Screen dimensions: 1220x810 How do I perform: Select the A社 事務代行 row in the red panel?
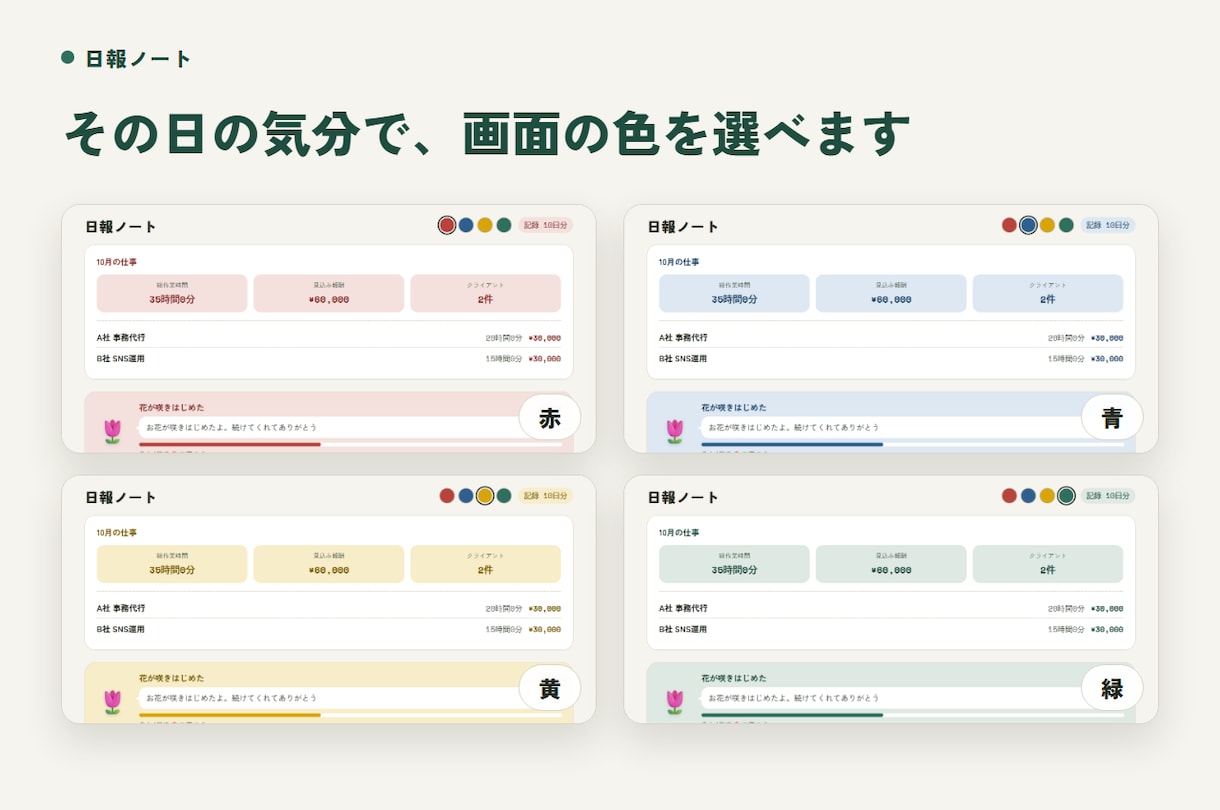329,338
